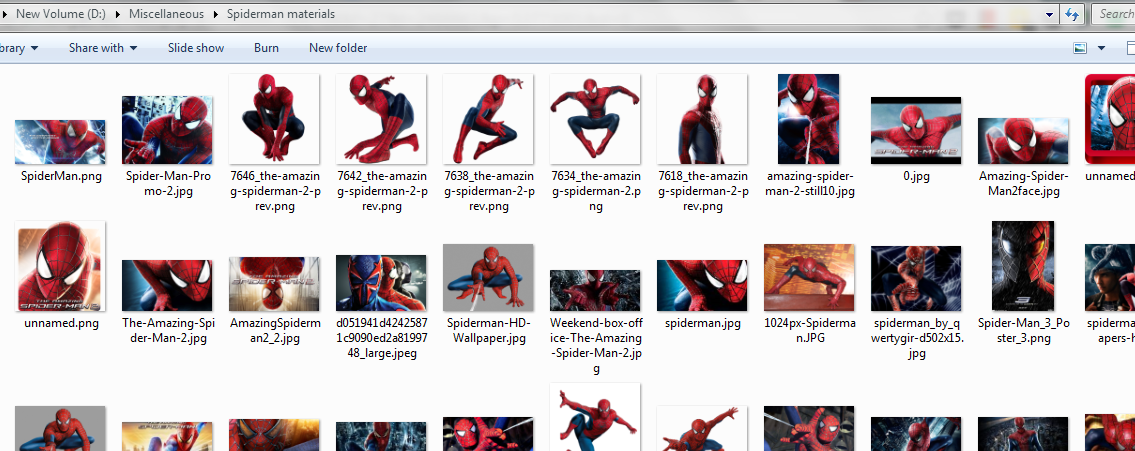Select Miscellaneous in the breadcrumb path

tap(166, 14)
